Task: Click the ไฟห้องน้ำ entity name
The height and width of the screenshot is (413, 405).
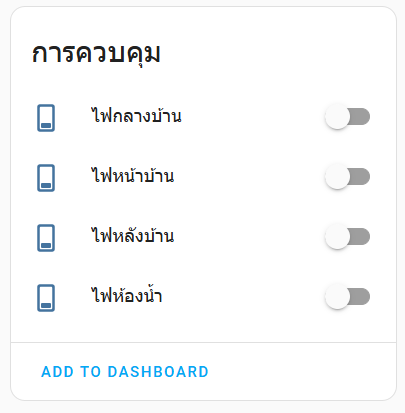Action: 127,295
